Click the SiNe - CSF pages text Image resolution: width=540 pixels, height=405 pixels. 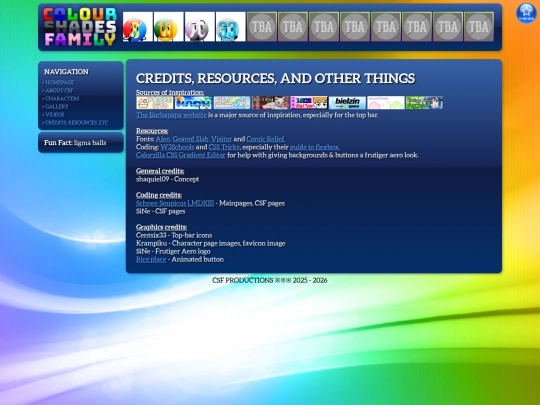[160, 211]
